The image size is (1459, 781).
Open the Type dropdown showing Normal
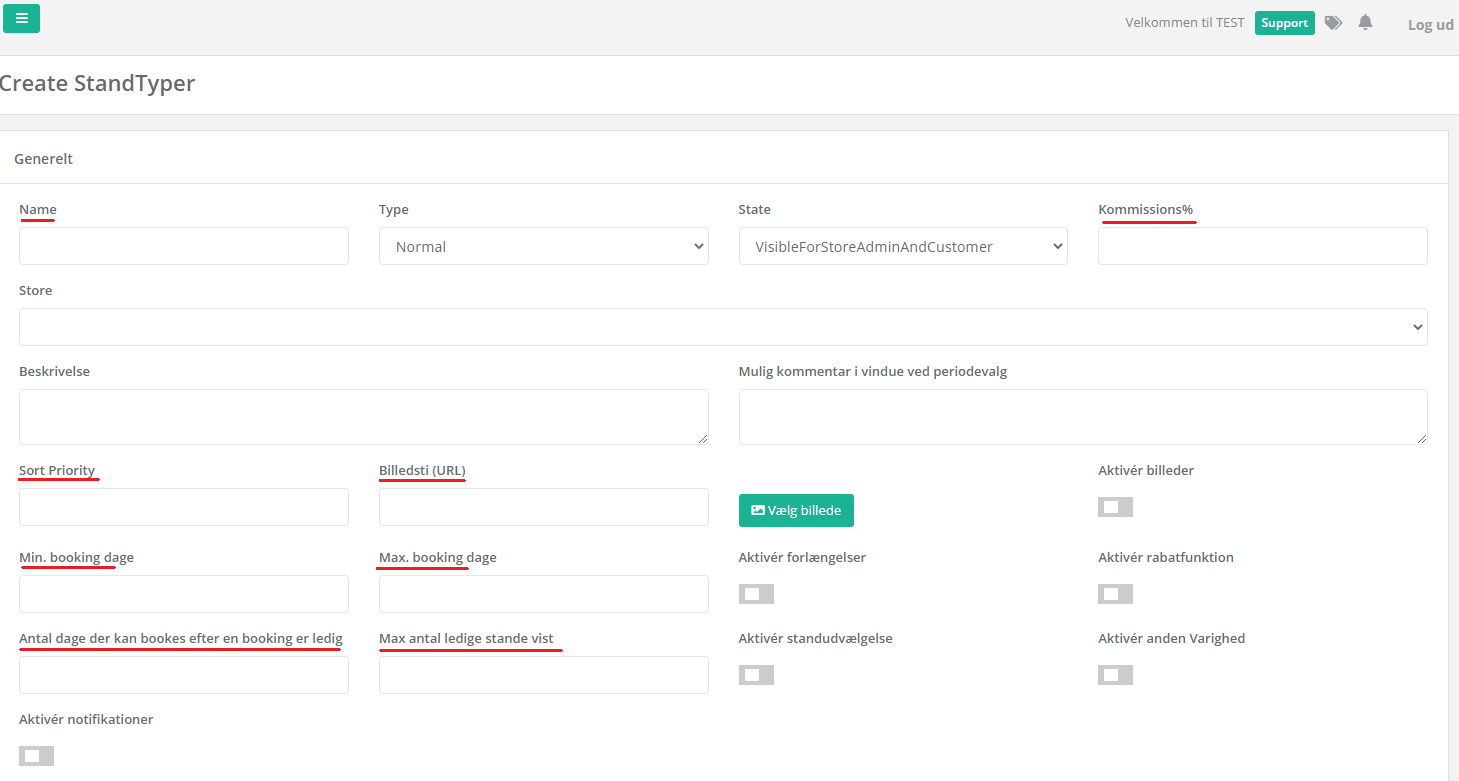click(543, 246)
